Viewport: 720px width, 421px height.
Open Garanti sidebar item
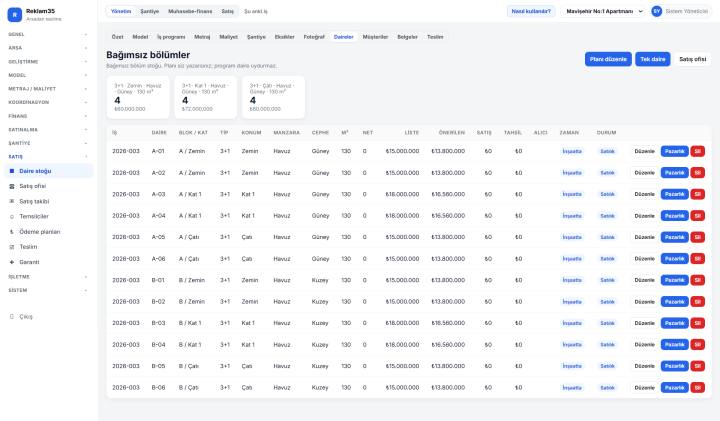(48, 262)
